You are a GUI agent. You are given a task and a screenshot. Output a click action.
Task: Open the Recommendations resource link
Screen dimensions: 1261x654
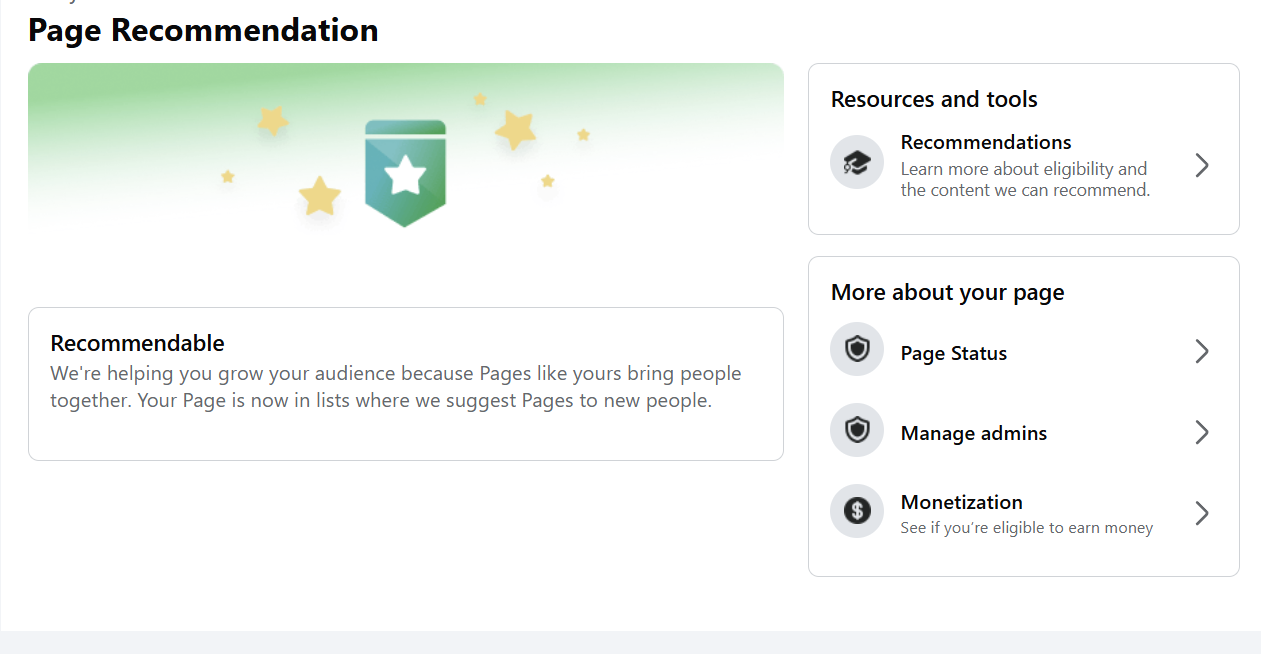click(x=1024, y=165)
